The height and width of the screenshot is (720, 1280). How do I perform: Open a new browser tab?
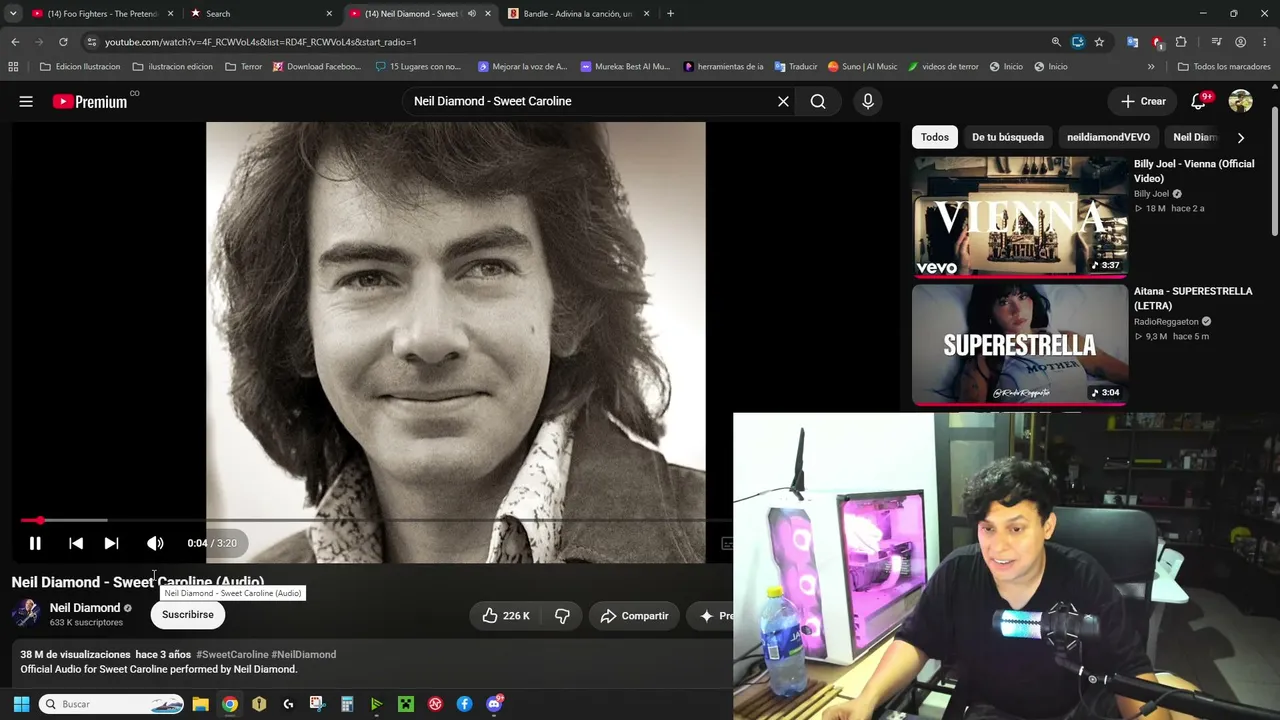(x=670, y=14)
